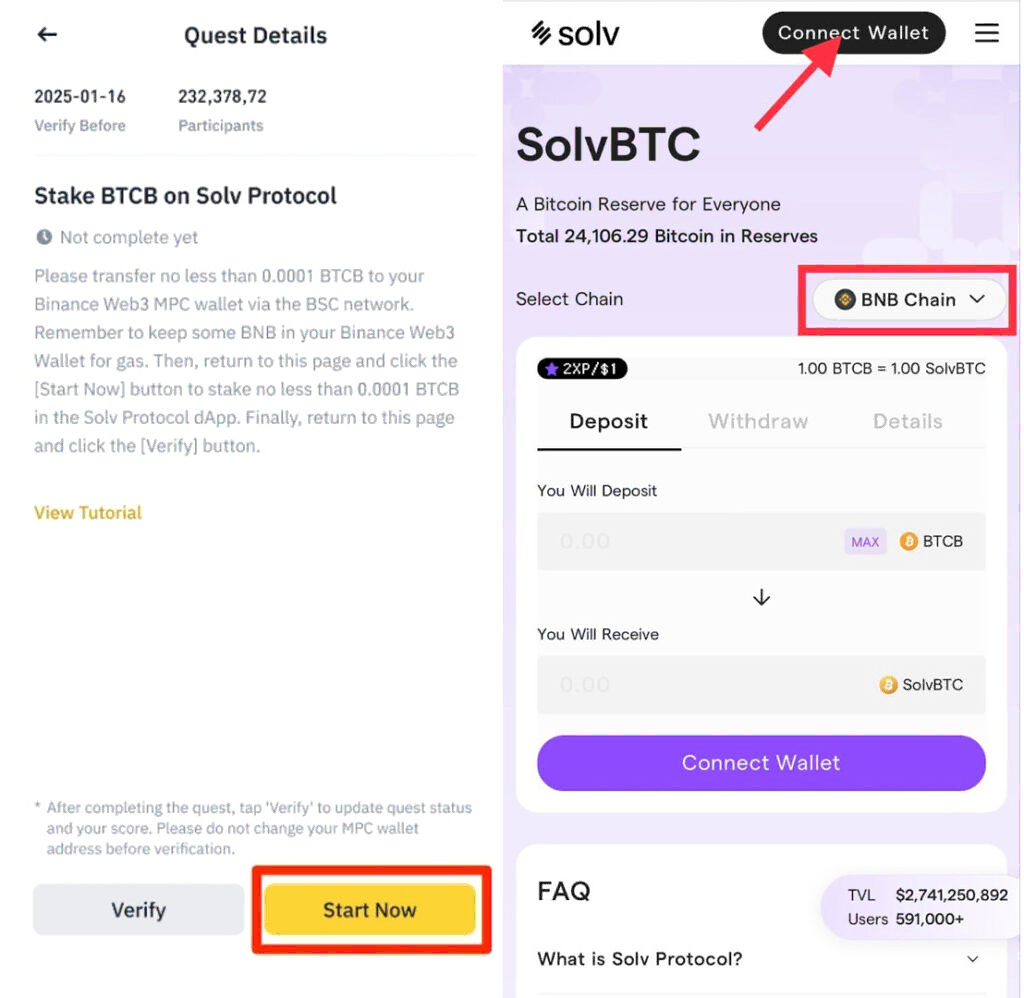Click the purple Connect Wallet button
The width and height of the screenshot is (1024, 998).
761,763
